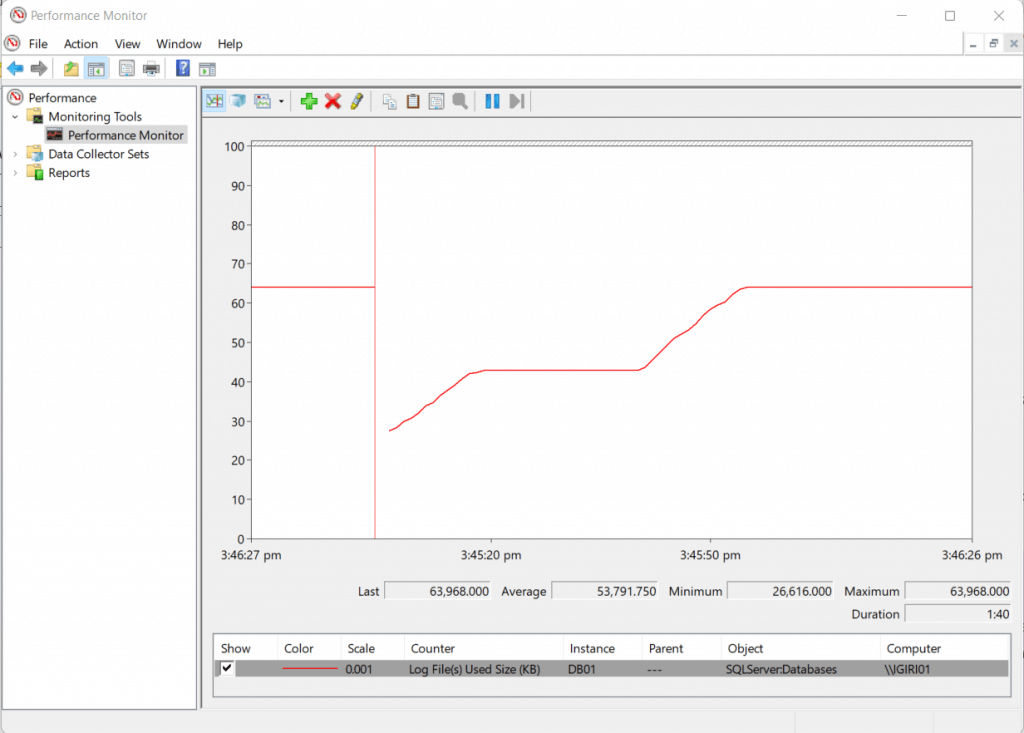Collapse the Monitoring Tools tree node
This screenshot has width=1024, height=733.
click(15, 117)
